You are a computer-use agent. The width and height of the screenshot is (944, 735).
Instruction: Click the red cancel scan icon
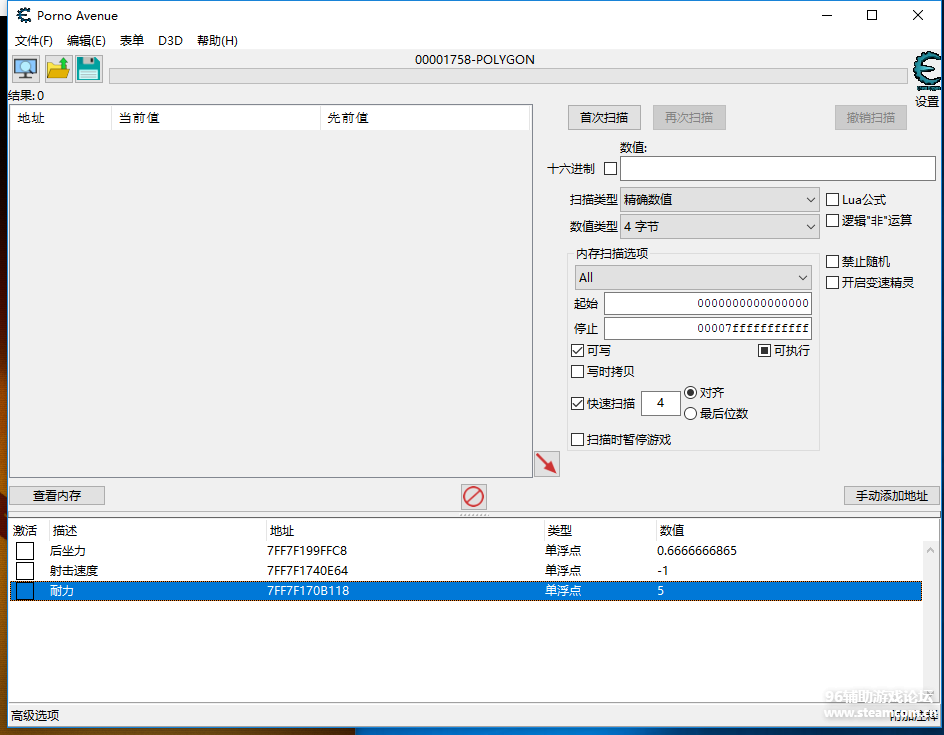[x=473, y=496]
